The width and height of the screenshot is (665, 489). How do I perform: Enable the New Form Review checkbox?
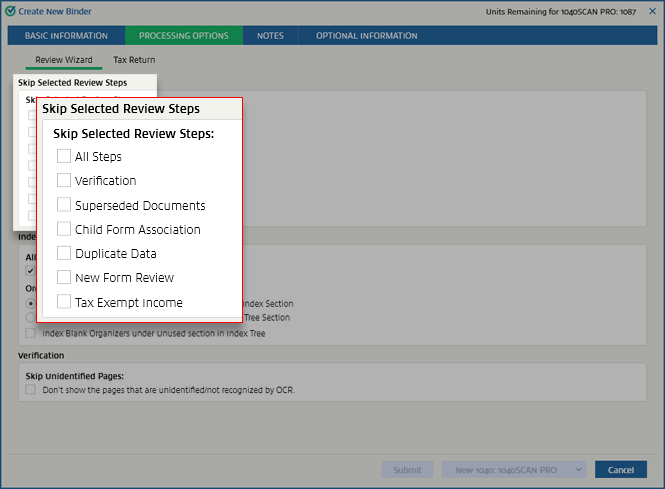[x=64, y=277]
